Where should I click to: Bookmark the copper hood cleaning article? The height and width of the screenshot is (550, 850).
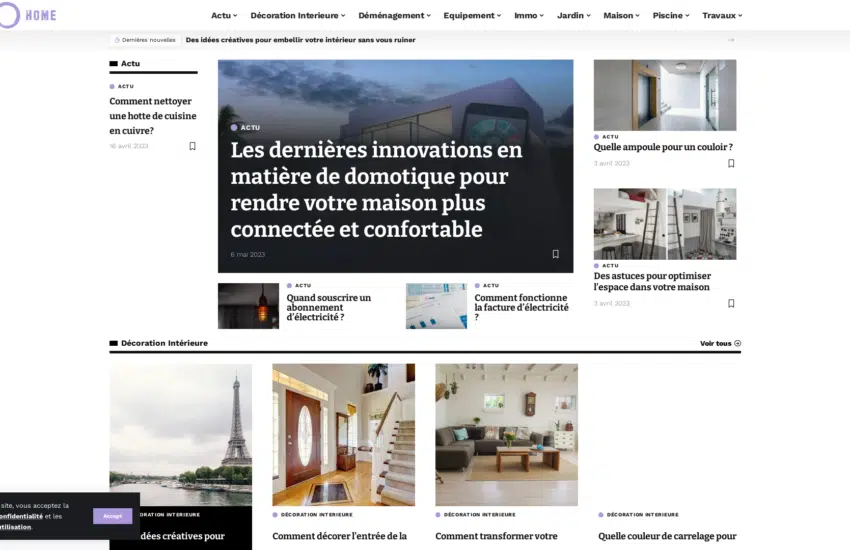[192, 146]
